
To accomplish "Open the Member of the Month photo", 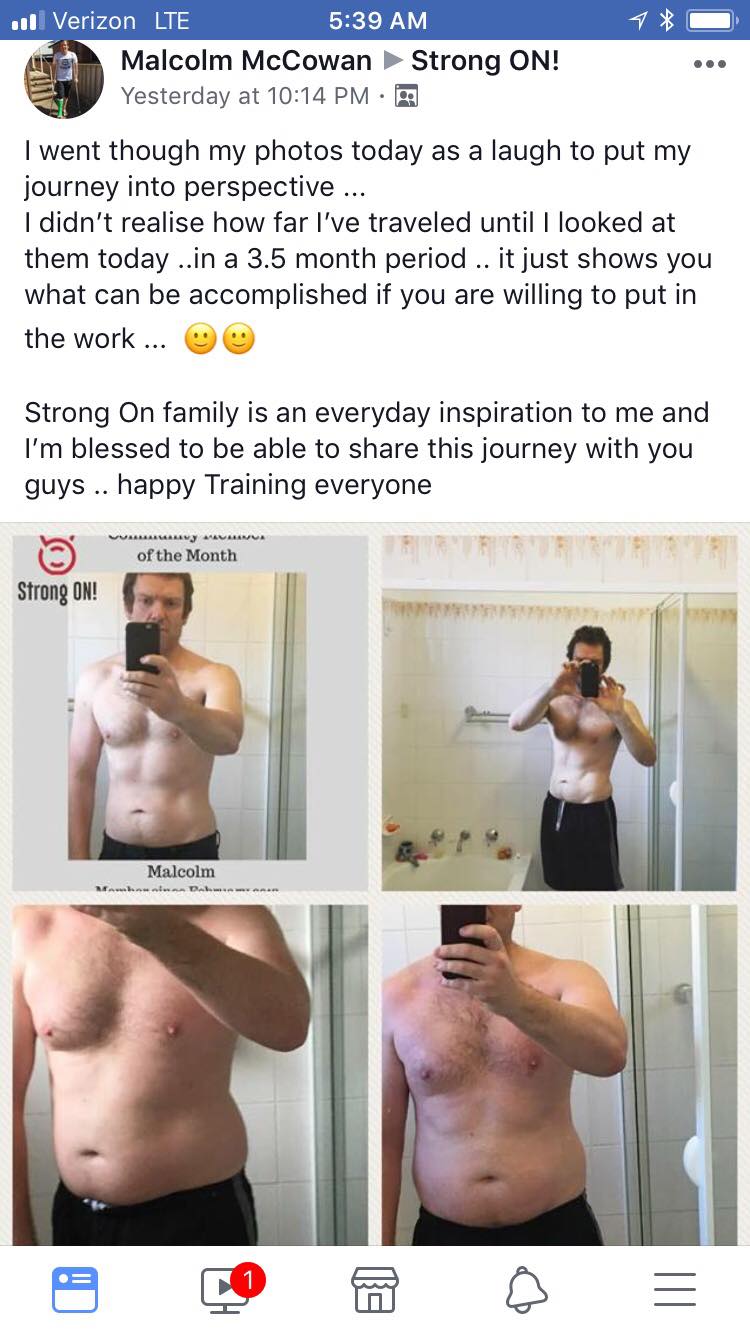I will tap(190, 713).
